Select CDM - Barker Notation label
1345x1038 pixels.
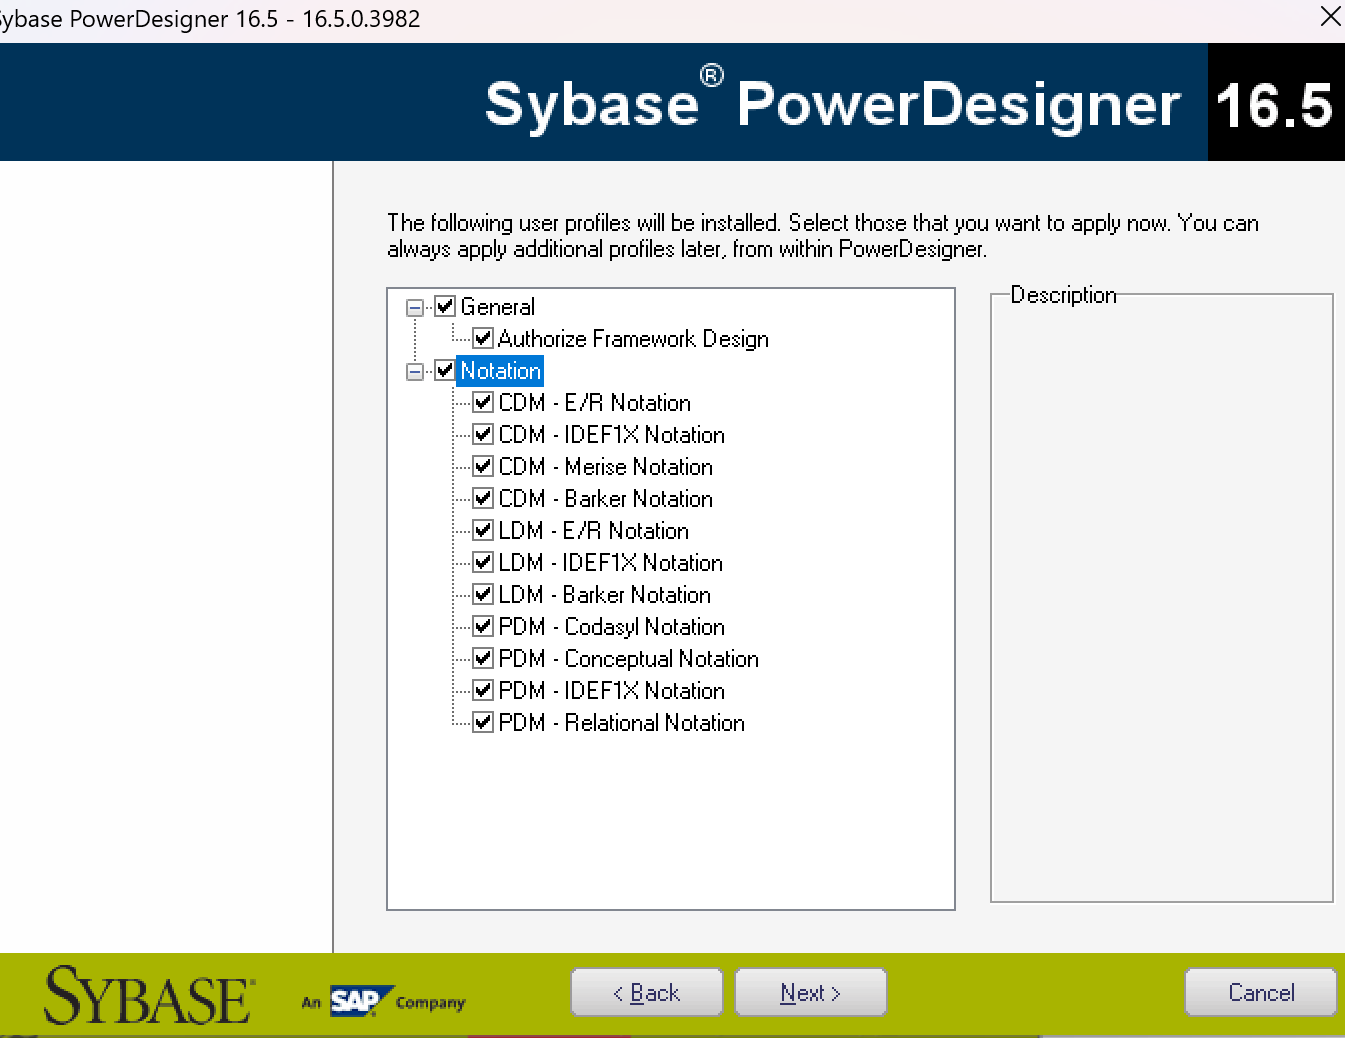[606, 499]
